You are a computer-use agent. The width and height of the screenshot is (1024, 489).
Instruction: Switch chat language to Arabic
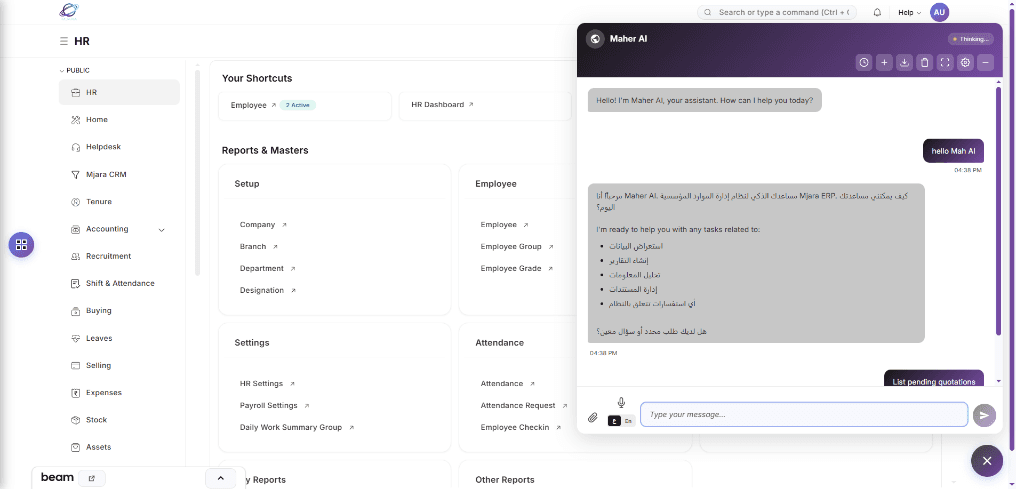pyautogui.click(x=615, y=421)
